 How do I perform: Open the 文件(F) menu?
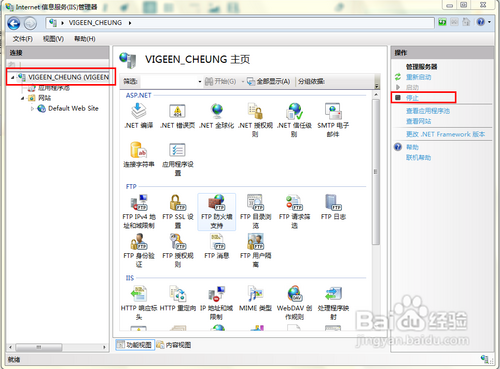23,39
